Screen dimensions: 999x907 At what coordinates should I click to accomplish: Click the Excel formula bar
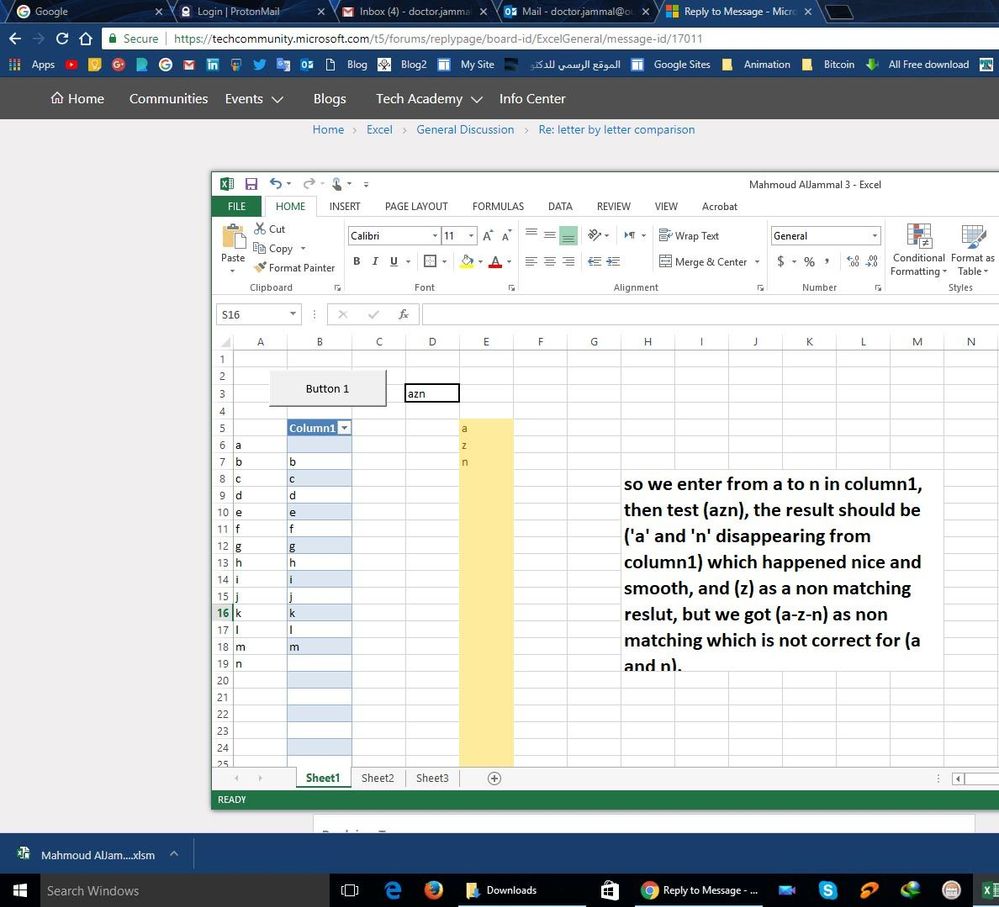coord(710,314)
